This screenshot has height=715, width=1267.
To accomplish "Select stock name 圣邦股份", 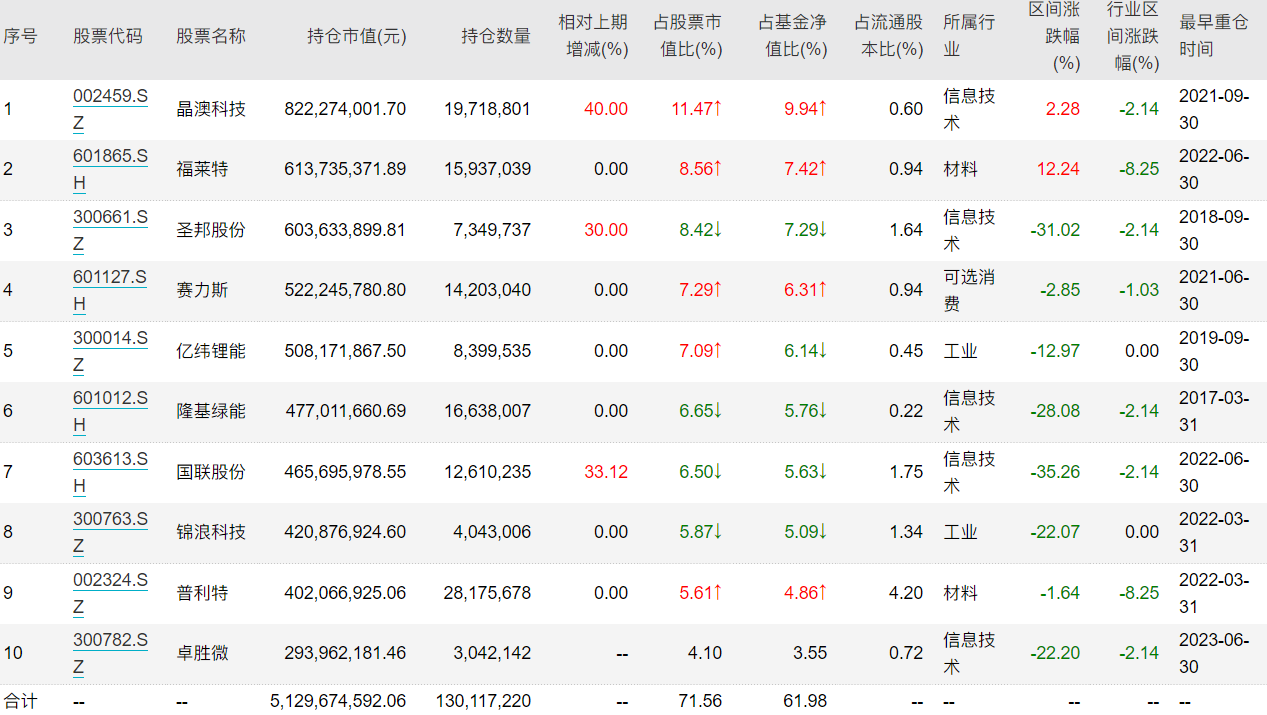I will pyautogui.click(x=211, y=230).
